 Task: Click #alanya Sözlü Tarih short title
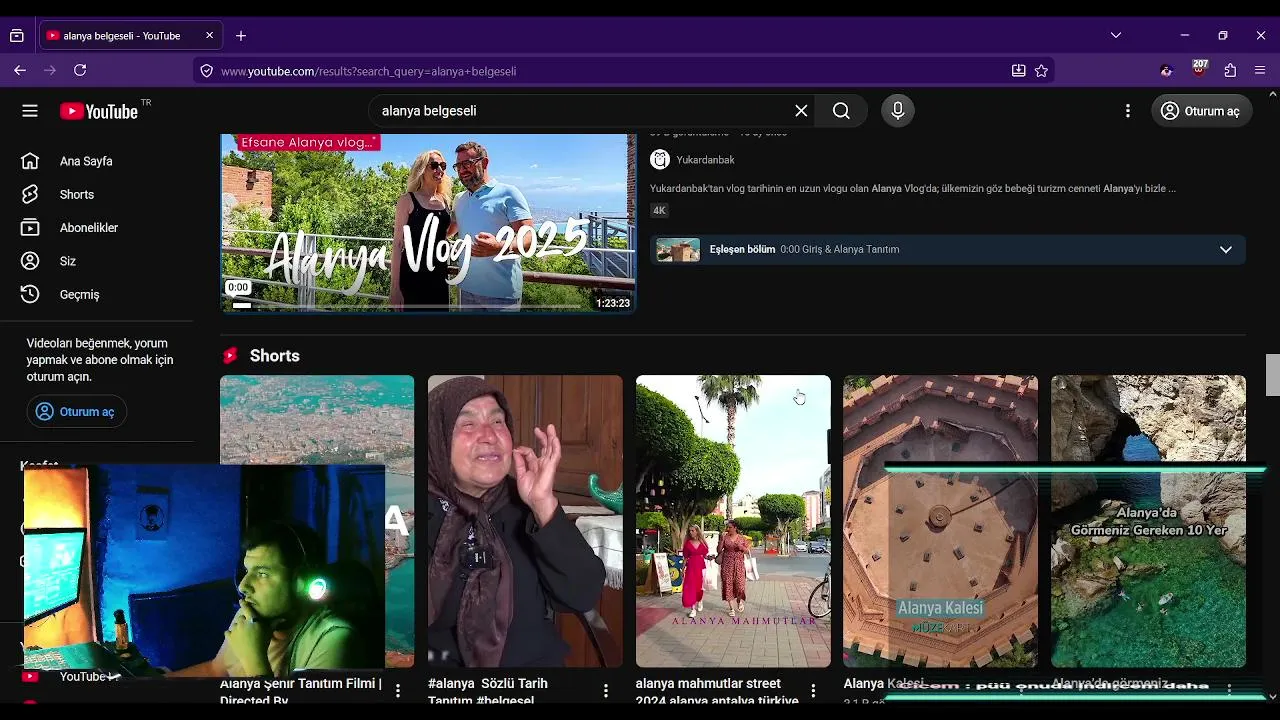(488, 691)
